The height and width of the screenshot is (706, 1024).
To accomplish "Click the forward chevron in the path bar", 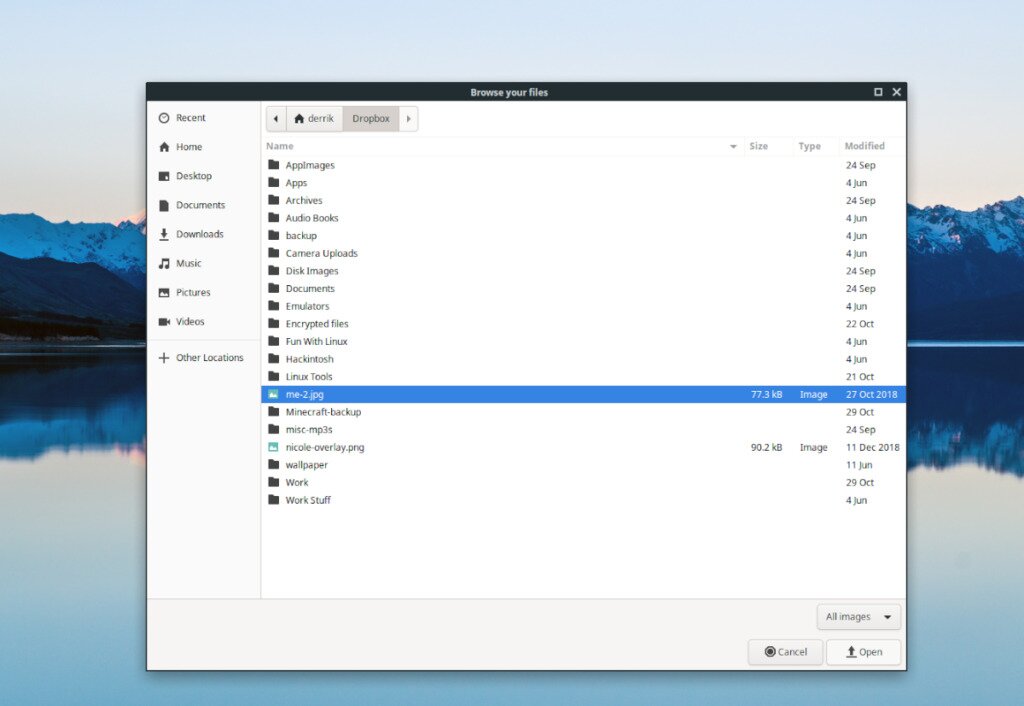I will pyautogui.click(x=408, y=118).
